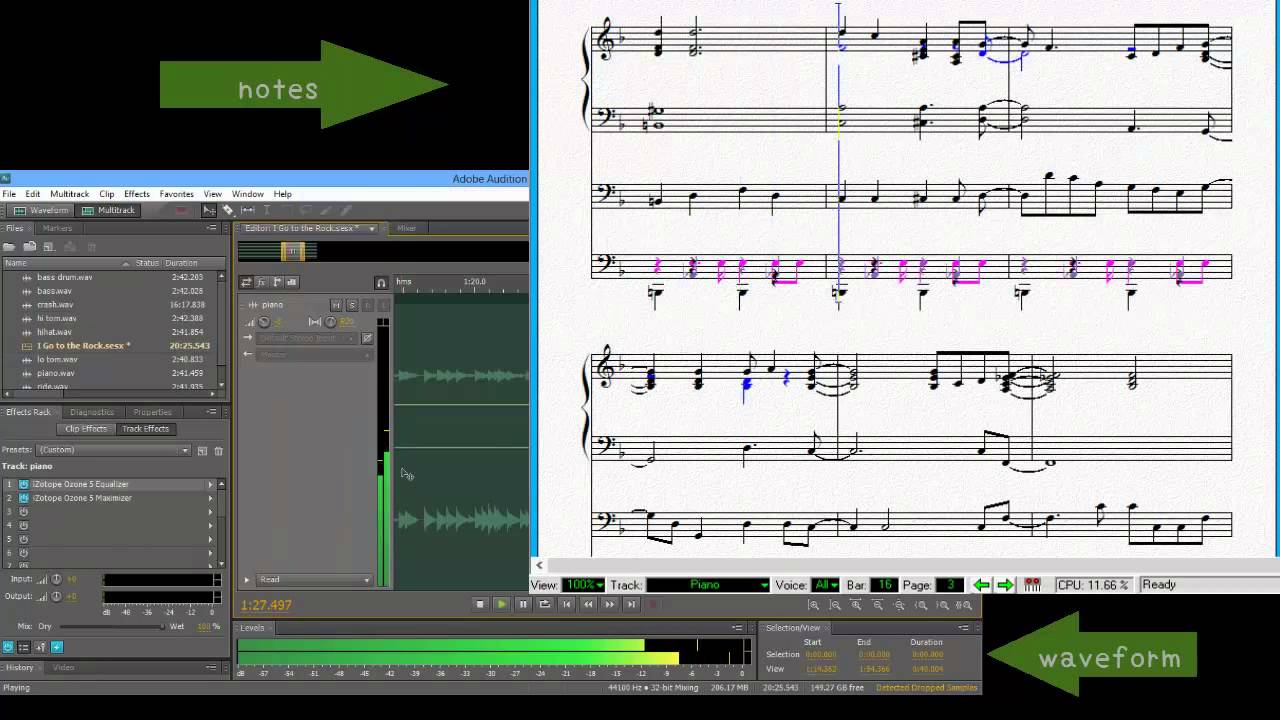Select the Clip Effects button
This screenshot has height=720, width=1280.
click(x=86, y=429)
